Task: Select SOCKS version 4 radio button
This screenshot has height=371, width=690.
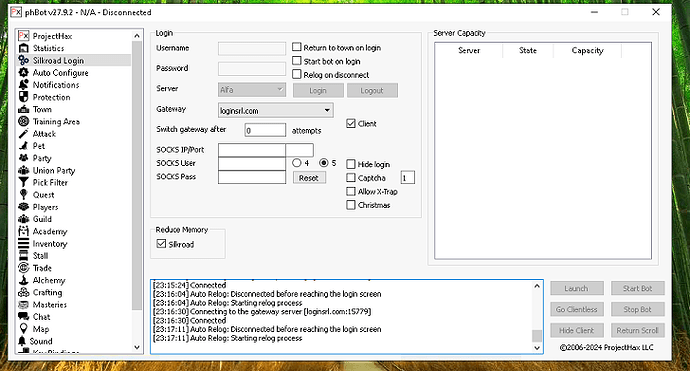Action: (297, 163)
